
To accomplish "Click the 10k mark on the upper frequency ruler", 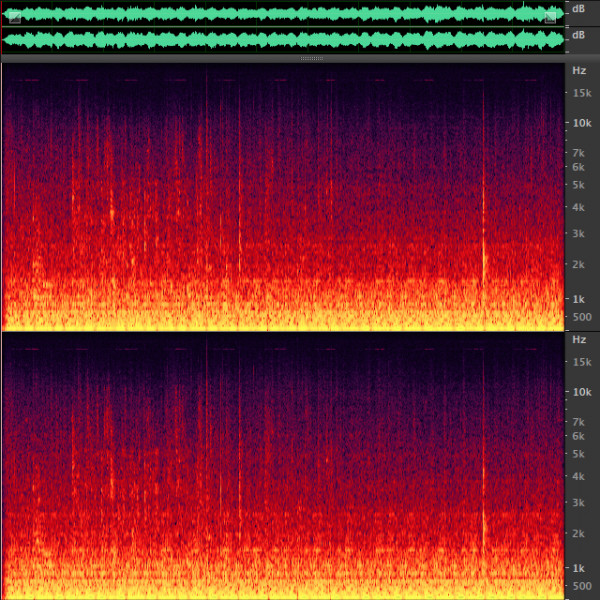I will pos(579,123).
